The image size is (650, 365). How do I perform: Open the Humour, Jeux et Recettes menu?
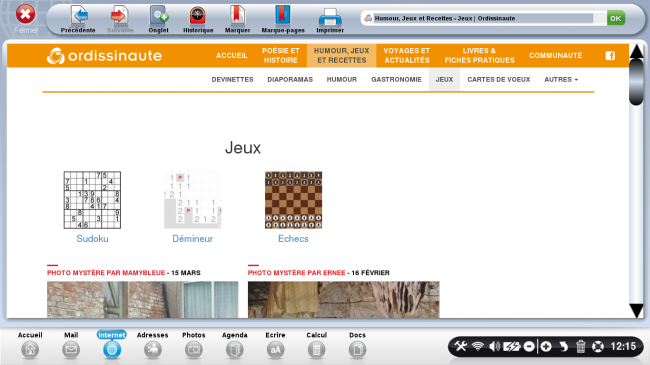click(342, 56)
